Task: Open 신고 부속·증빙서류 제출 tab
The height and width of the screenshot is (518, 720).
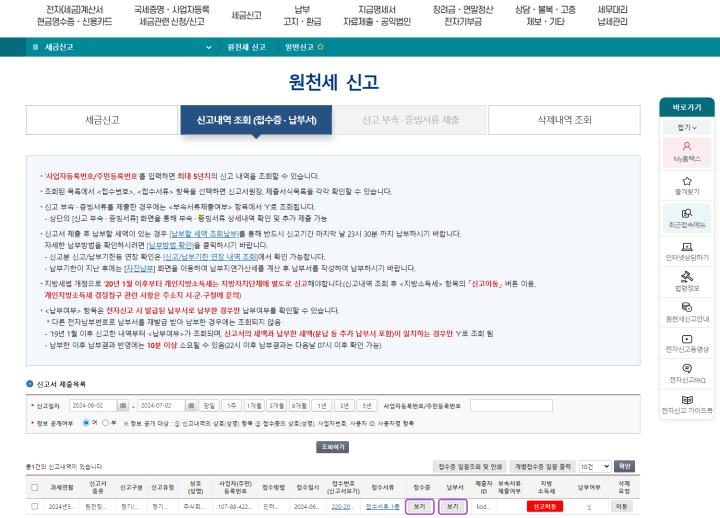Action: coord(410,120)
